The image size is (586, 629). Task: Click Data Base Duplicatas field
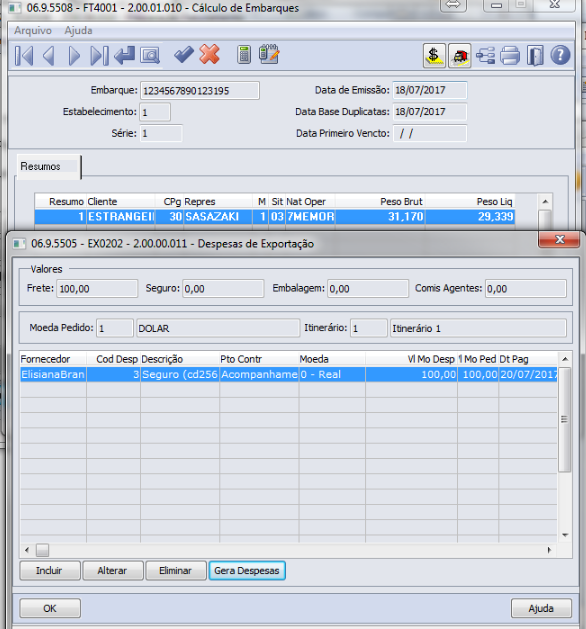[x=430, y=112]
